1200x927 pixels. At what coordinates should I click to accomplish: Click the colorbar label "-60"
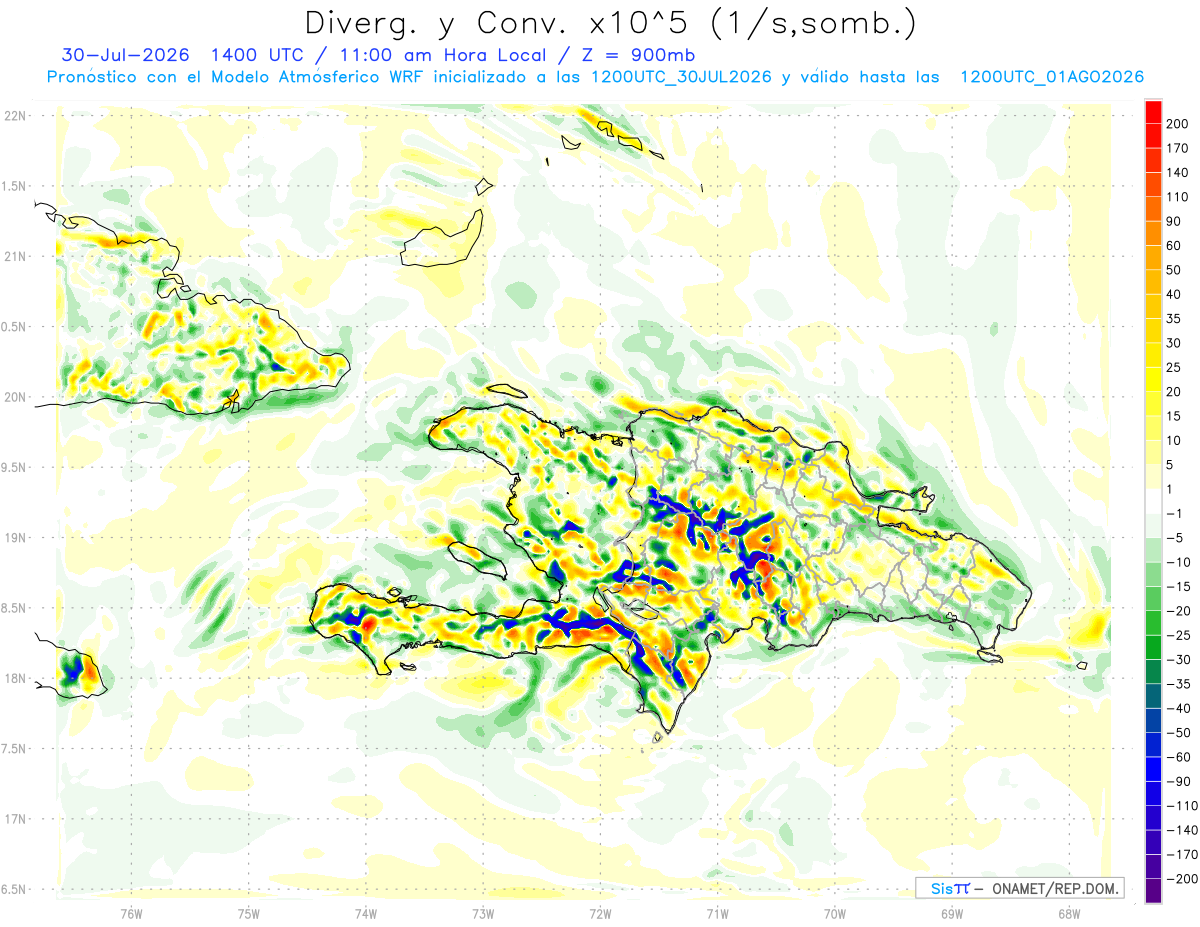pos(1178,757)
